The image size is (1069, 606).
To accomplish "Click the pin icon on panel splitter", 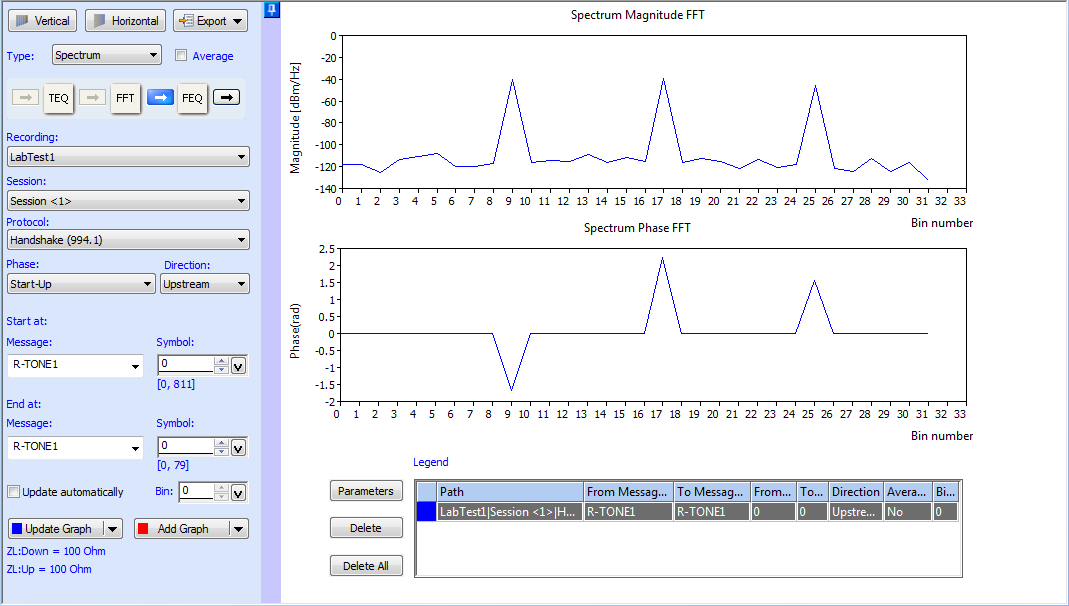I will click(x=271, y=10).
